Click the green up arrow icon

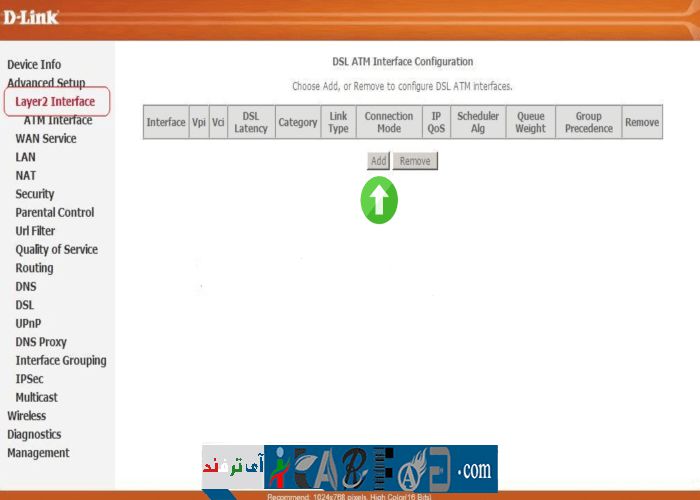(x=379, y=200)
